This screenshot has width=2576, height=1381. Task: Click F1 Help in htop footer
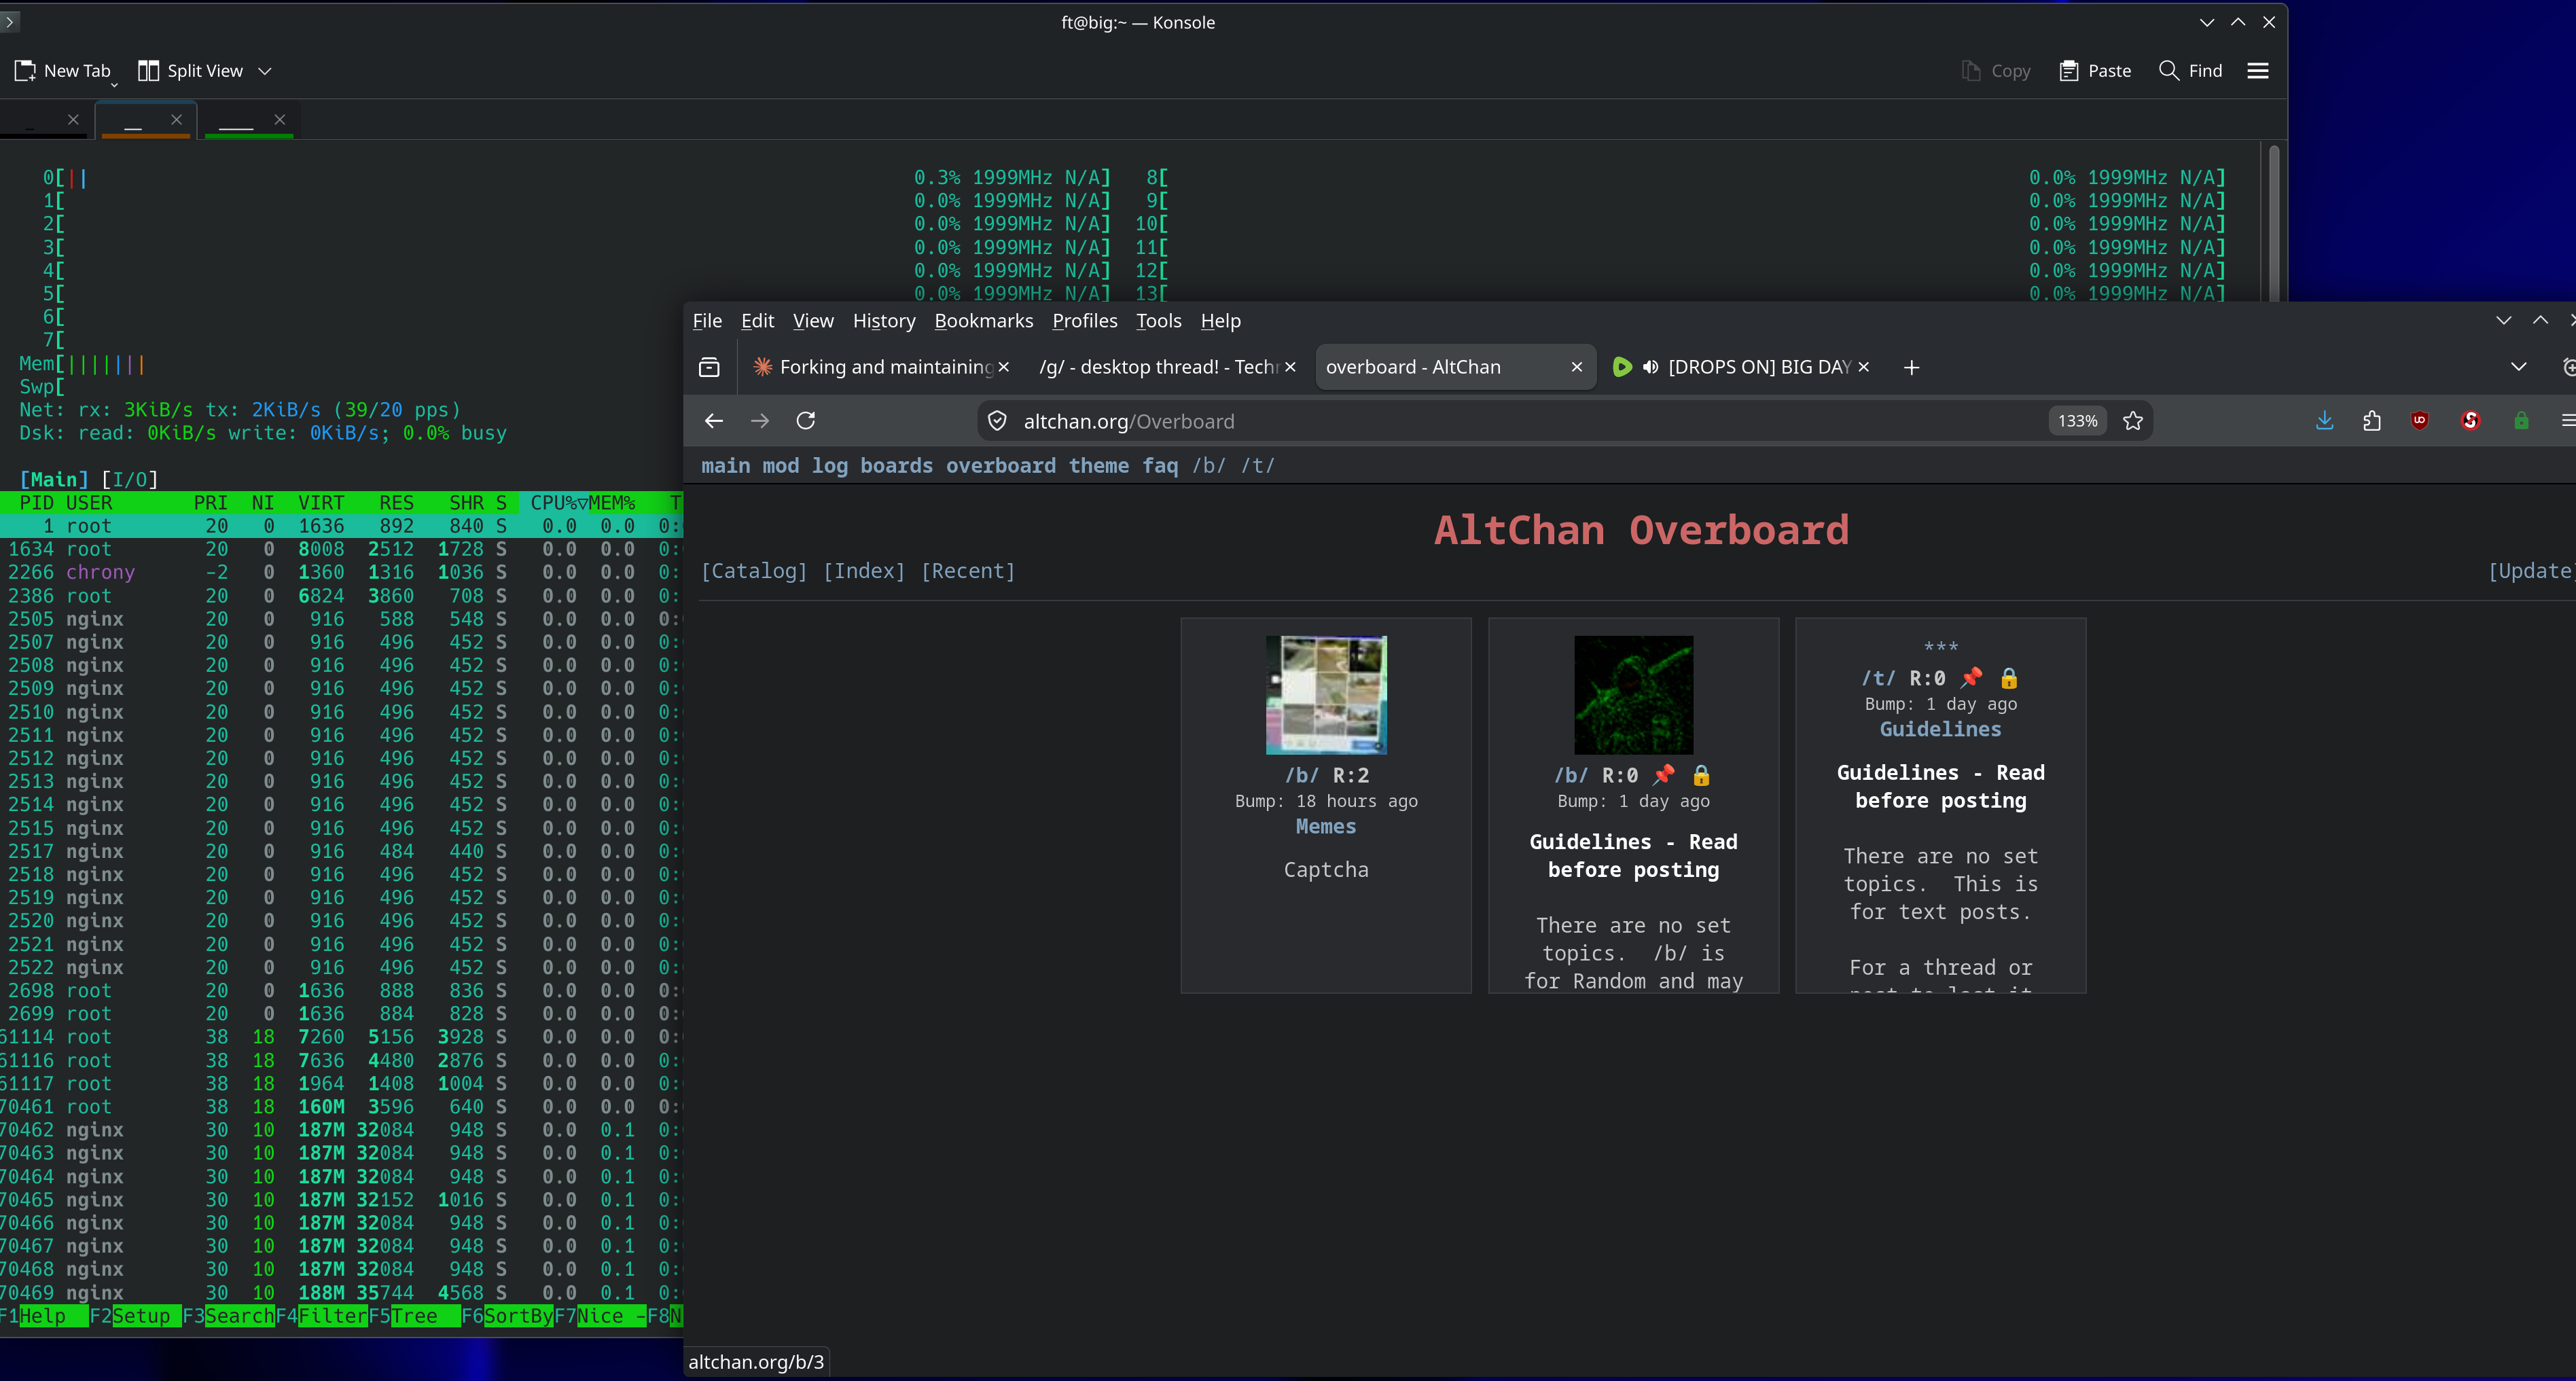point(43,1316)
